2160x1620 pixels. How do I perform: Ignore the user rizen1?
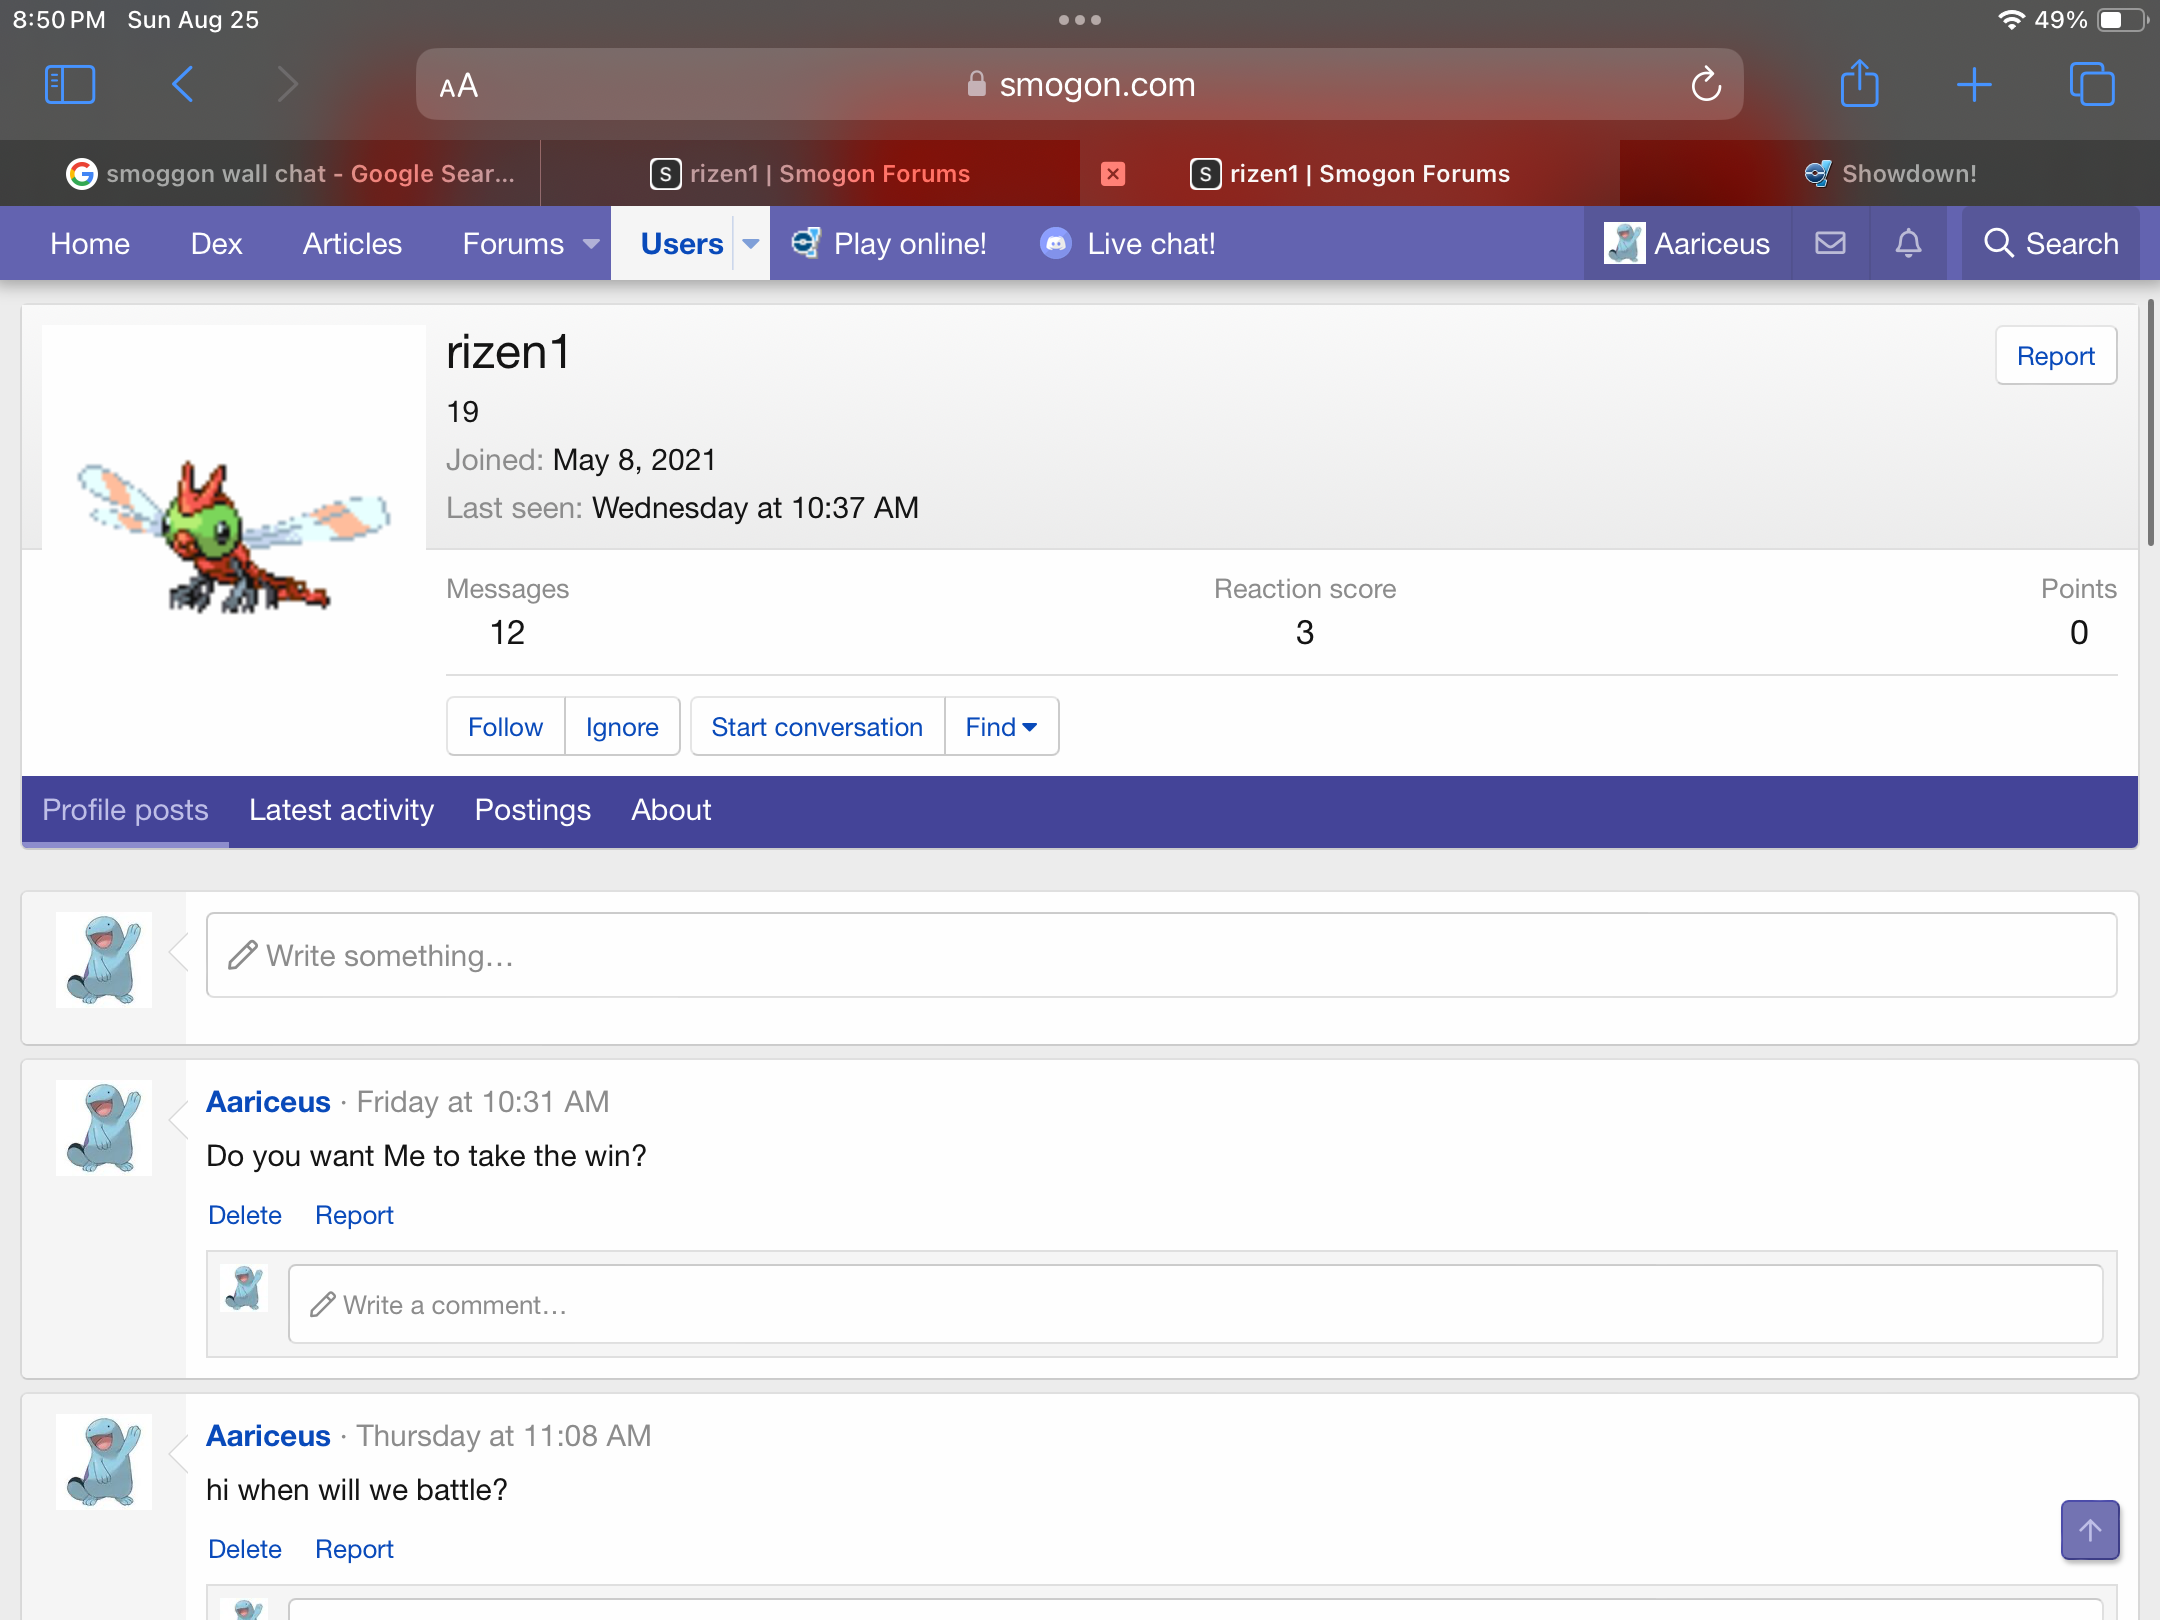(622, 727)
